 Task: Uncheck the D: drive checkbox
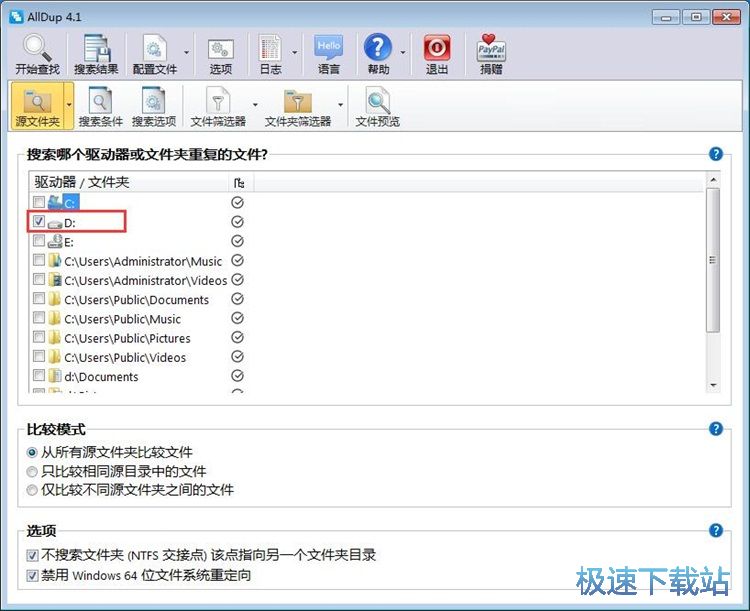click(x=39, y=221)
